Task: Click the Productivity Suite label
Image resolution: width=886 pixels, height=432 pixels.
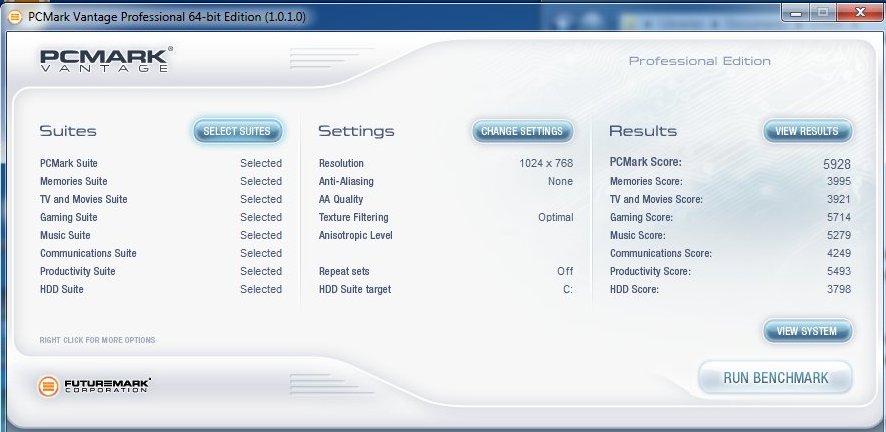Action: tap(77, 272)
